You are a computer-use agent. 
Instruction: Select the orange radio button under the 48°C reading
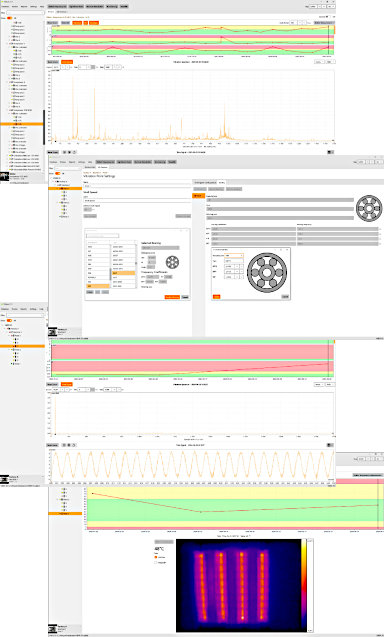(x=156, y=557)
